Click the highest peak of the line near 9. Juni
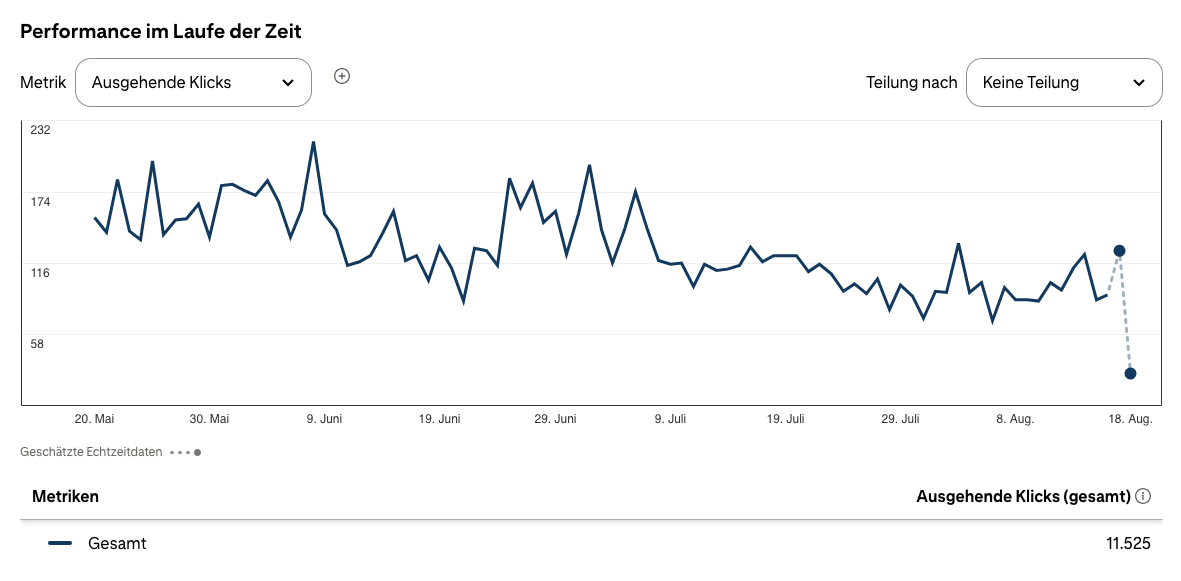 [313, 142]
